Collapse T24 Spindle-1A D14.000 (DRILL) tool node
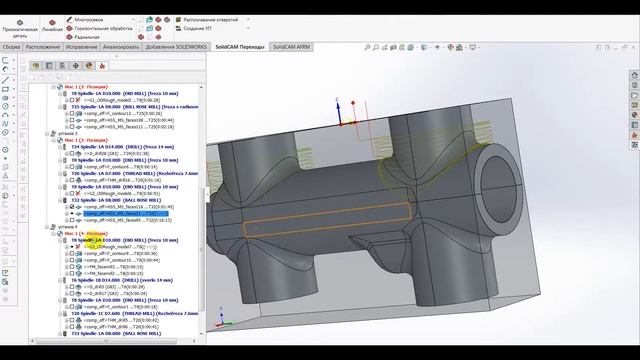Screen dimensions: 640x360 coord(60,147)
